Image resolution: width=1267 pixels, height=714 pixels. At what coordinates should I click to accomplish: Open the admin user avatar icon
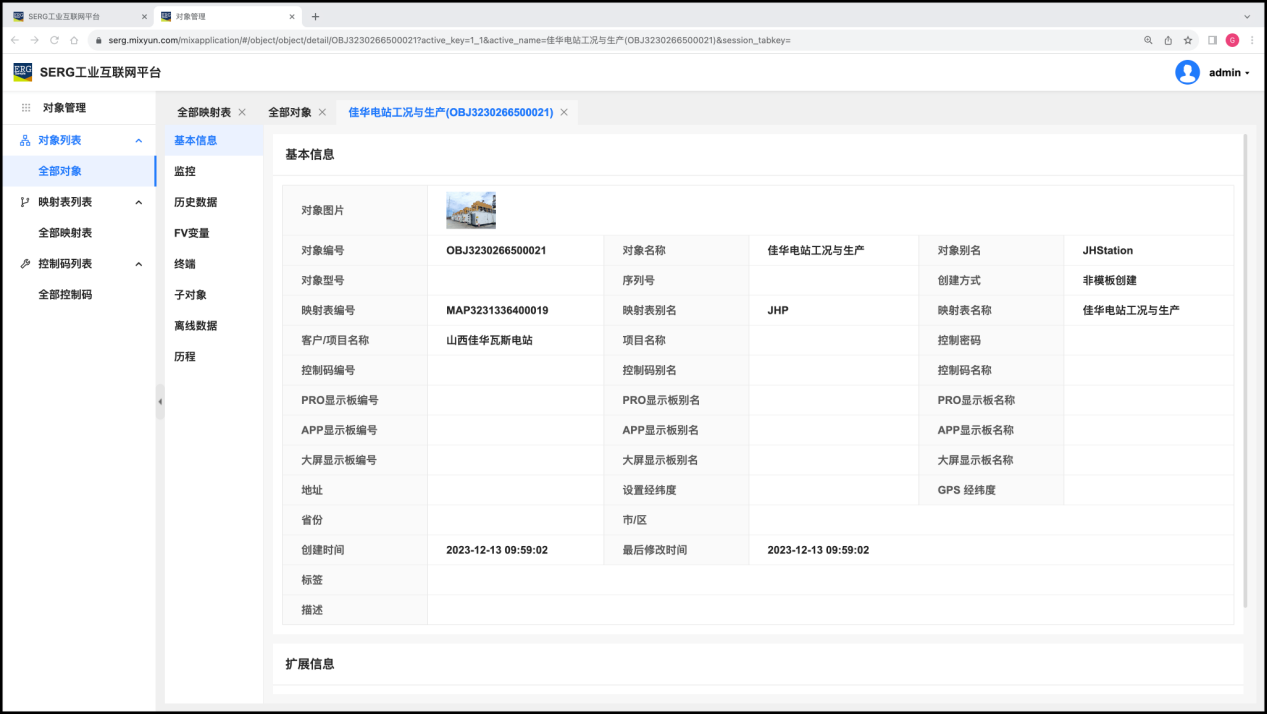(x=1187, y=72)
